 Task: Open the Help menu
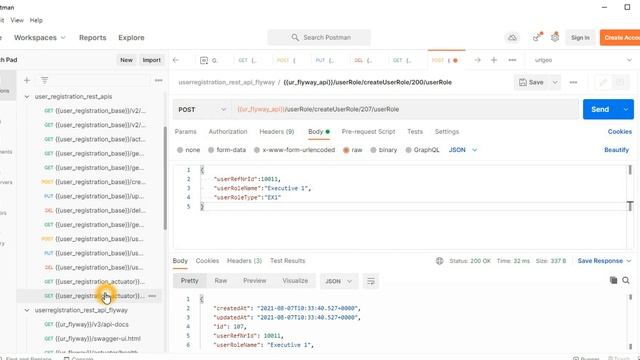click(x=36, y=20)
